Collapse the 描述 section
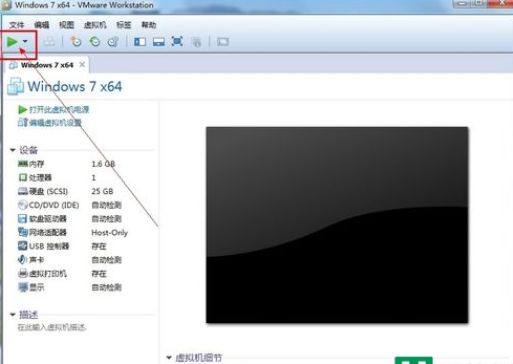The image size is (513, 364). [13, 314]
